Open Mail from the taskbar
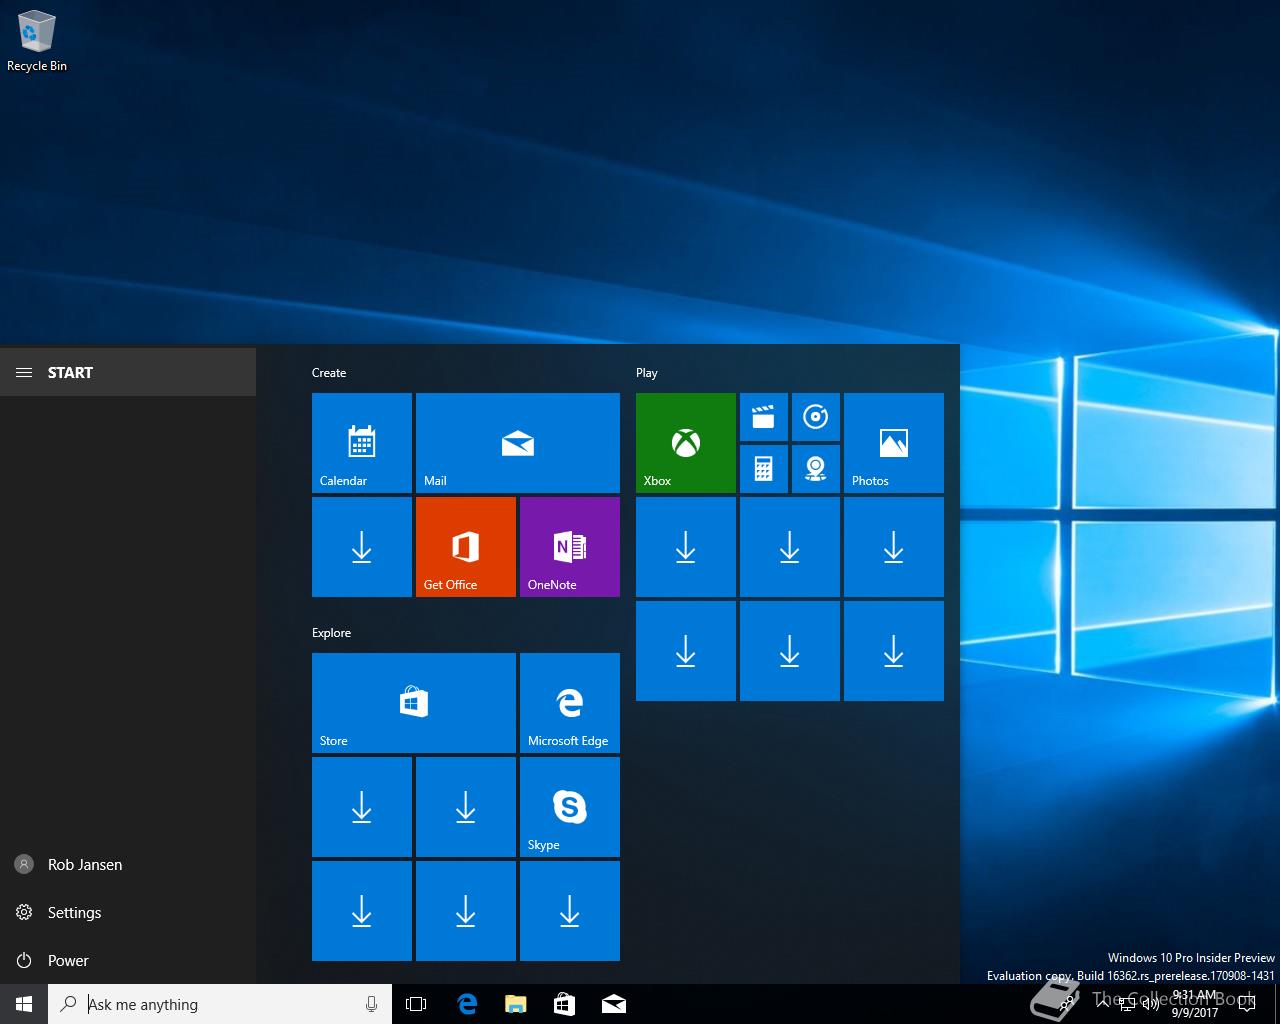This screenshot has width=1280, height=1024. (614, 1004)
